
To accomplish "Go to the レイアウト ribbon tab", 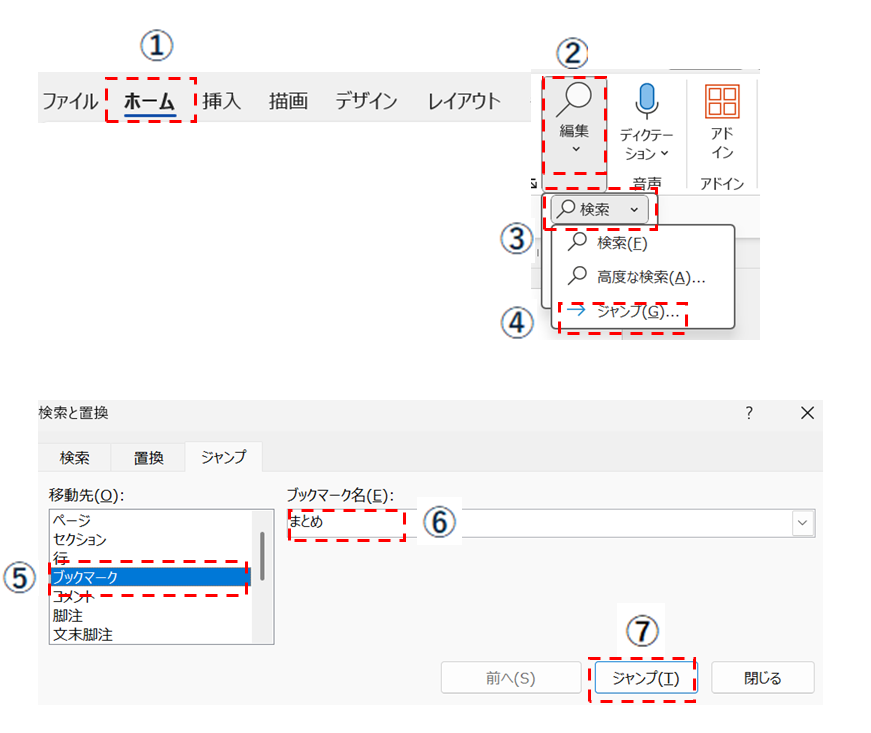I will [x=464, y=101].
